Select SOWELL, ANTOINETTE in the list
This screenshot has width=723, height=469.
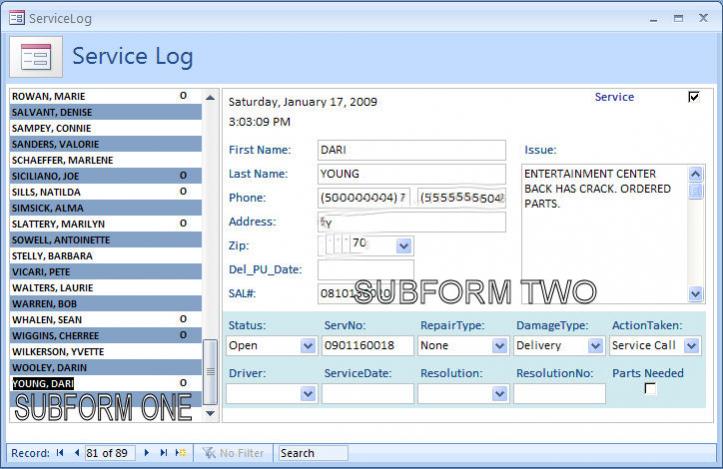coord(106,240)
